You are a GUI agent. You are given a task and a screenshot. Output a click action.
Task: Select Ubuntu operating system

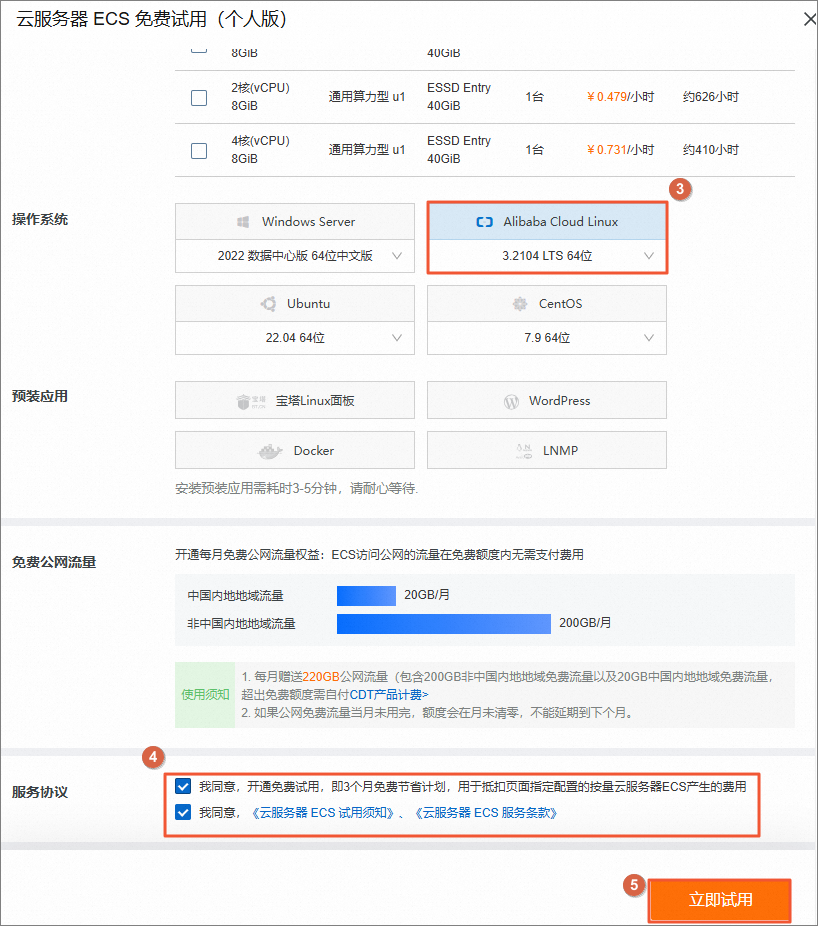[x=295, y=304]
